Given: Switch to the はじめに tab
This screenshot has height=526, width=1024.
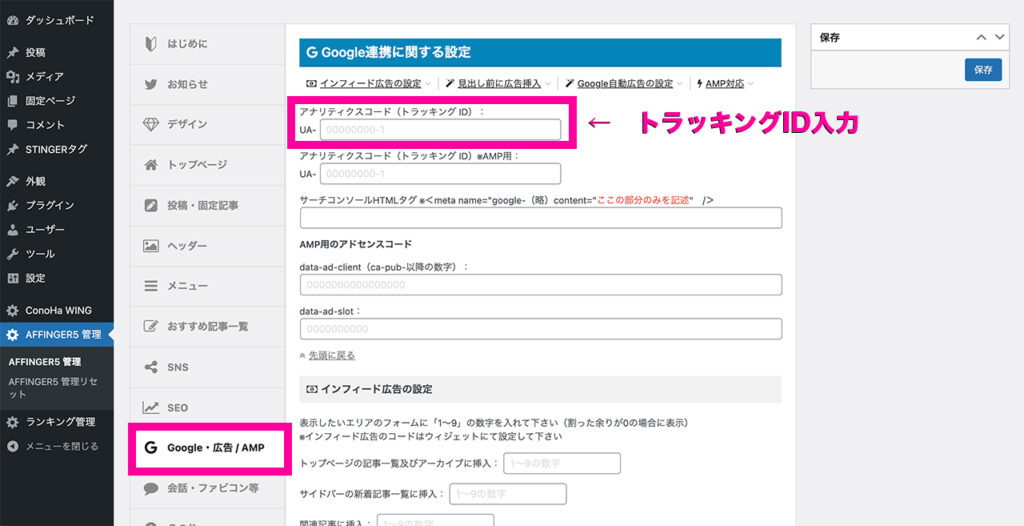Looking at the screenshot, I should [x=208, y=44].
